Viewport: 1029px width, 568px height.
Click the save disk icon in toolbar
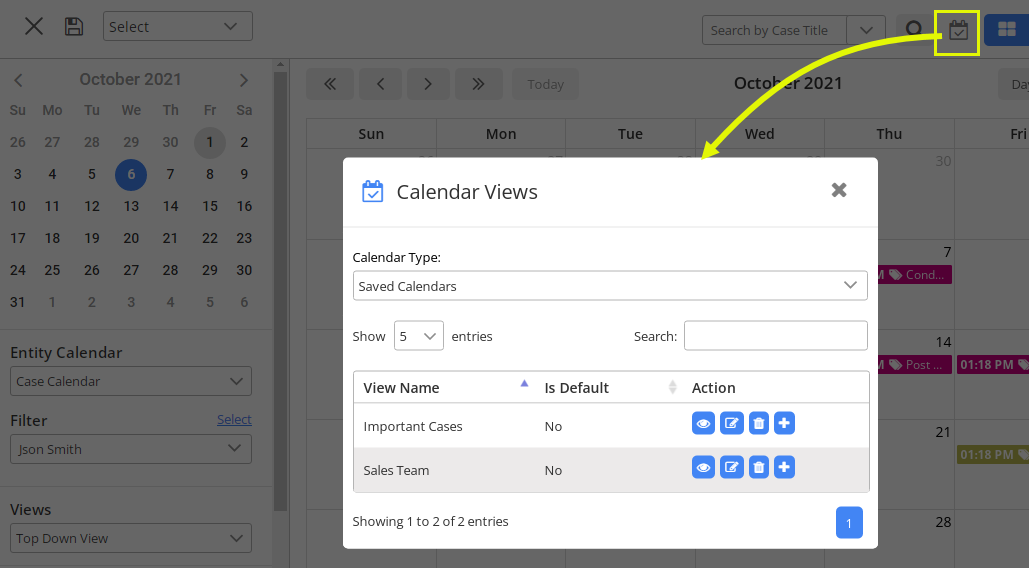pos(74,27)
